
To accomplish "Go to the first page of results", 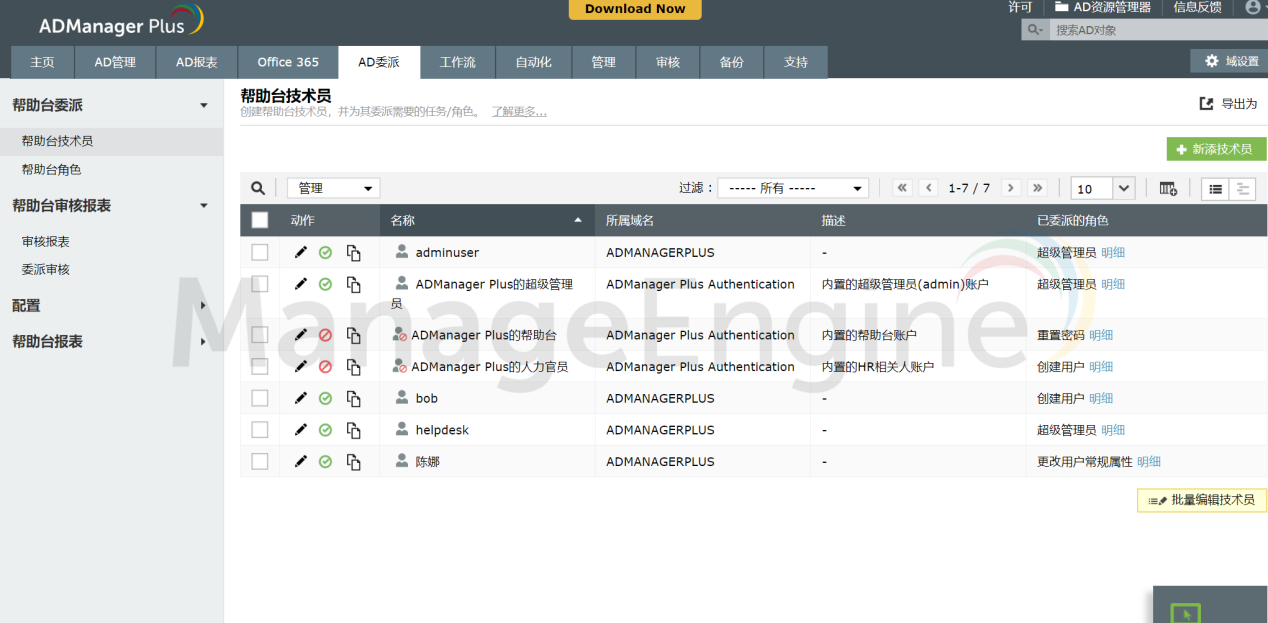I will (903, 188).
